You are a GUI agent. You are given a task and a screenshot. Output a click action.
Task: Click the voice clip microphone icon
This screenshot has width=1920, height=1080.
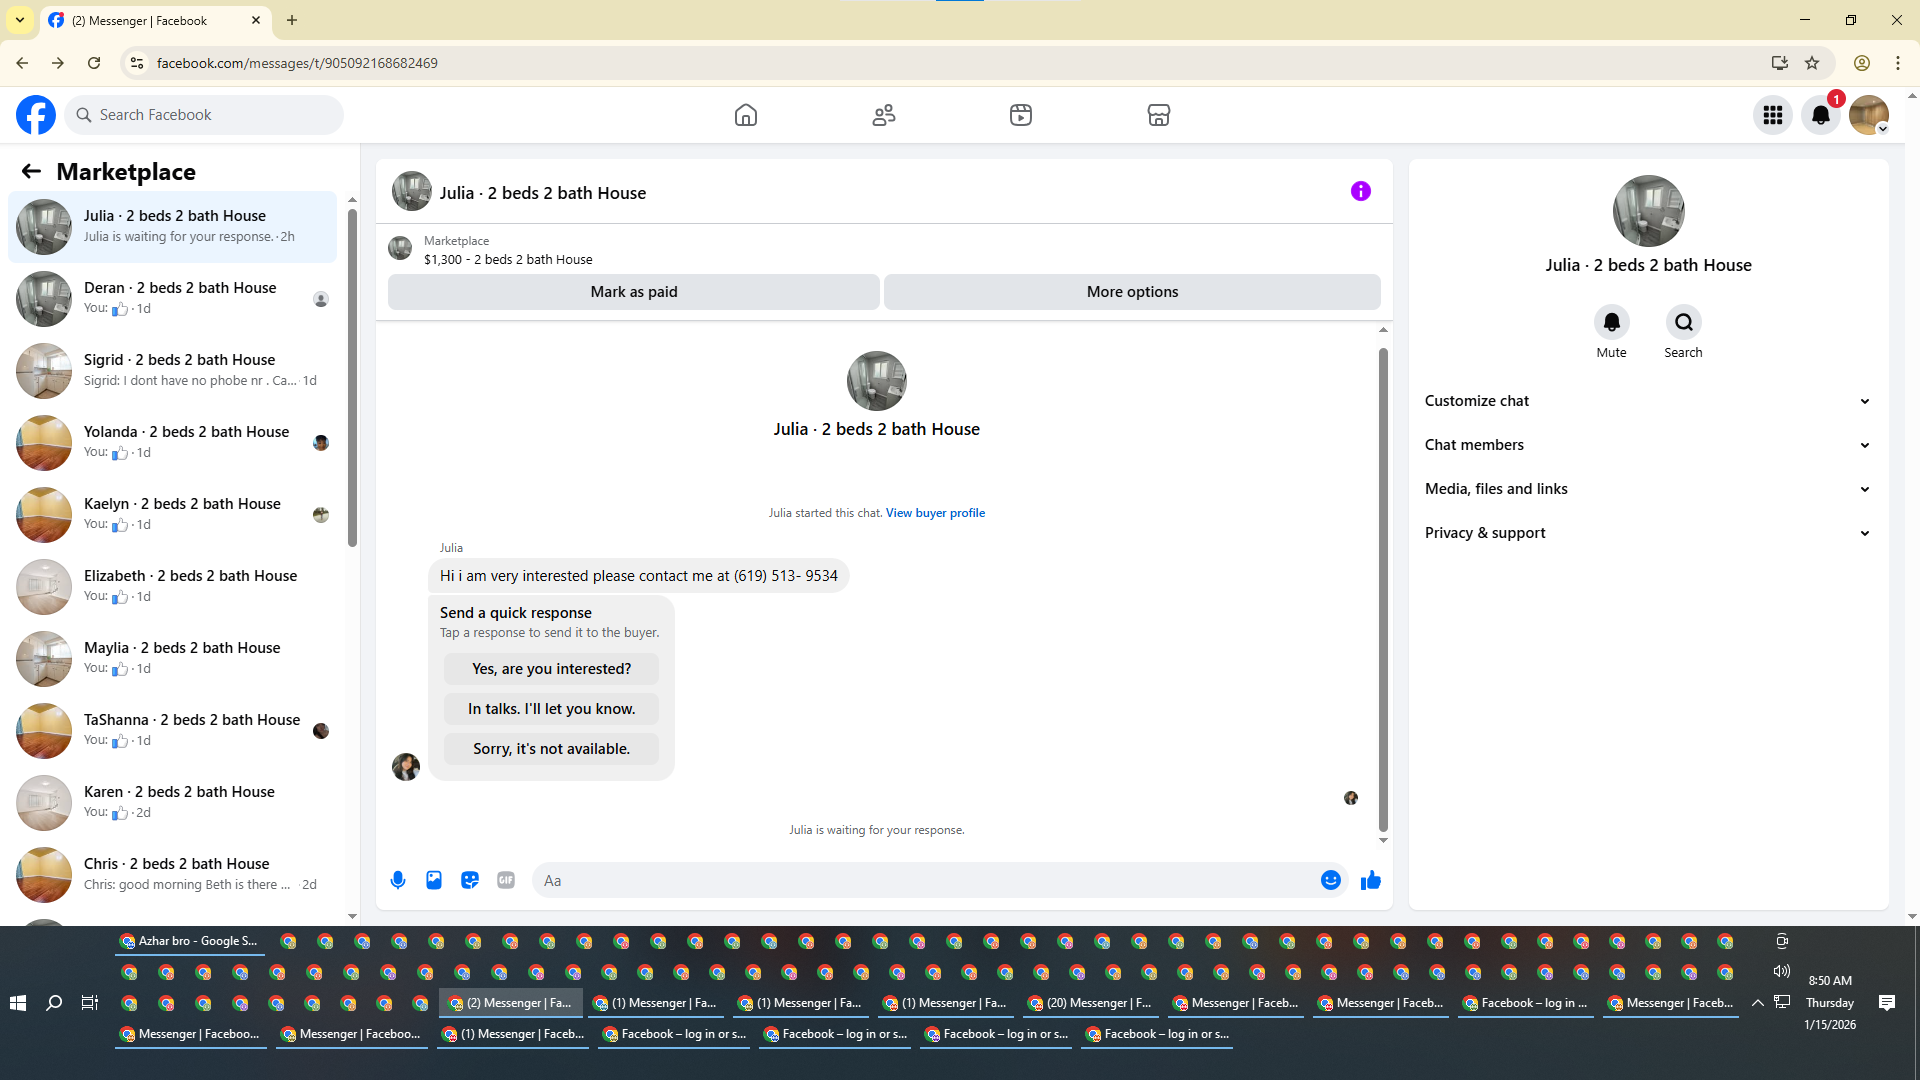click(x=398, y=880)
